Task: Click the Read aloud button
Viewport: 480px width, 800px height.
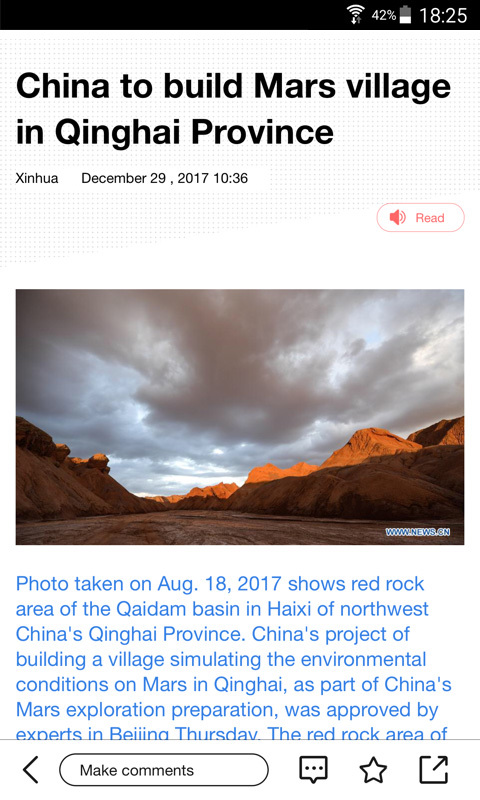Action: pyautogui.click(x=420, y=218)
